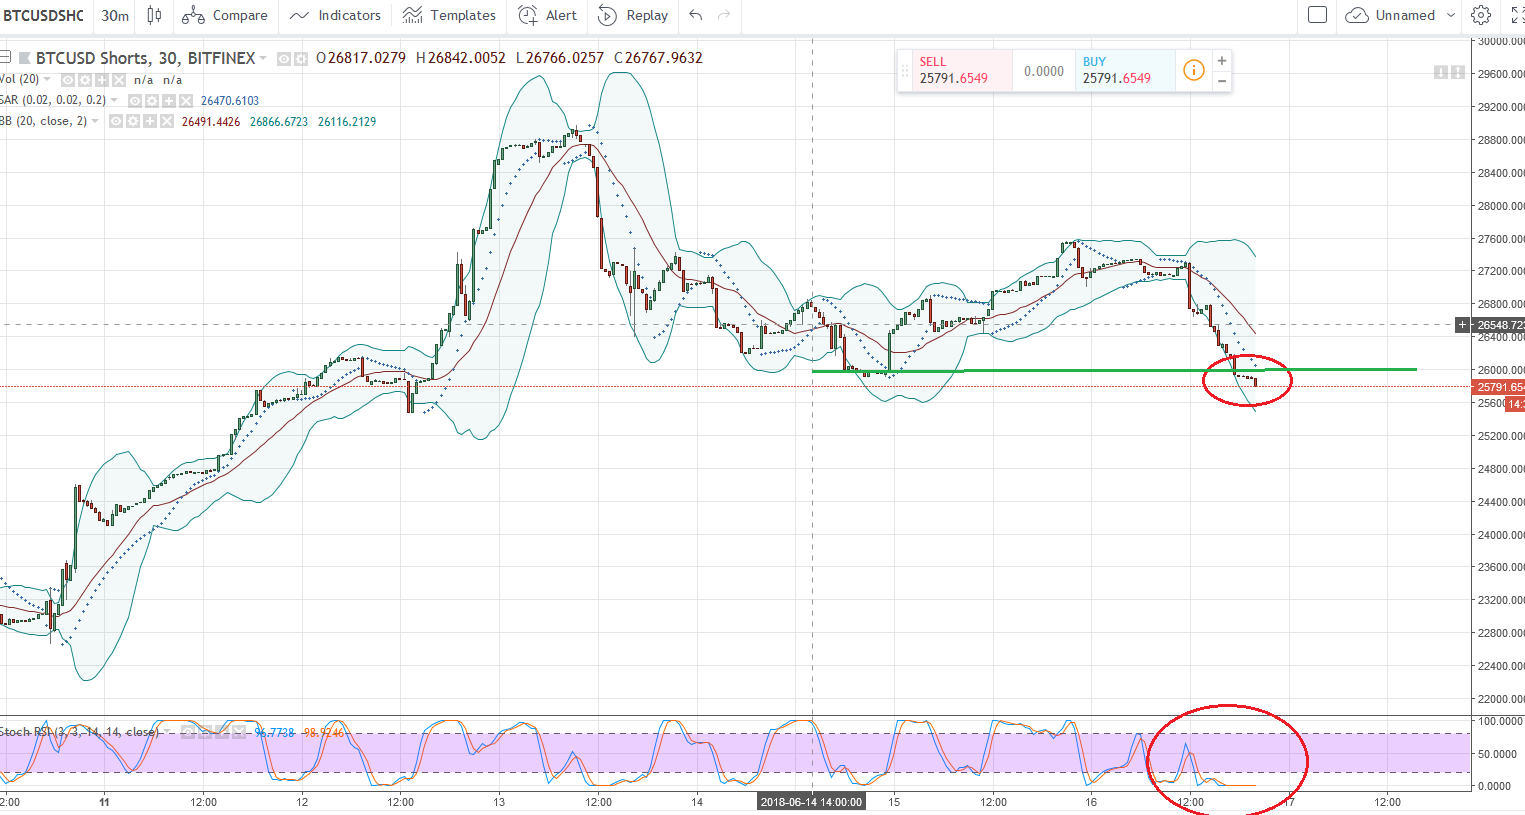Enter fullscreen mode
This screenshot has height=815, width=1525.
[1516, 15]
